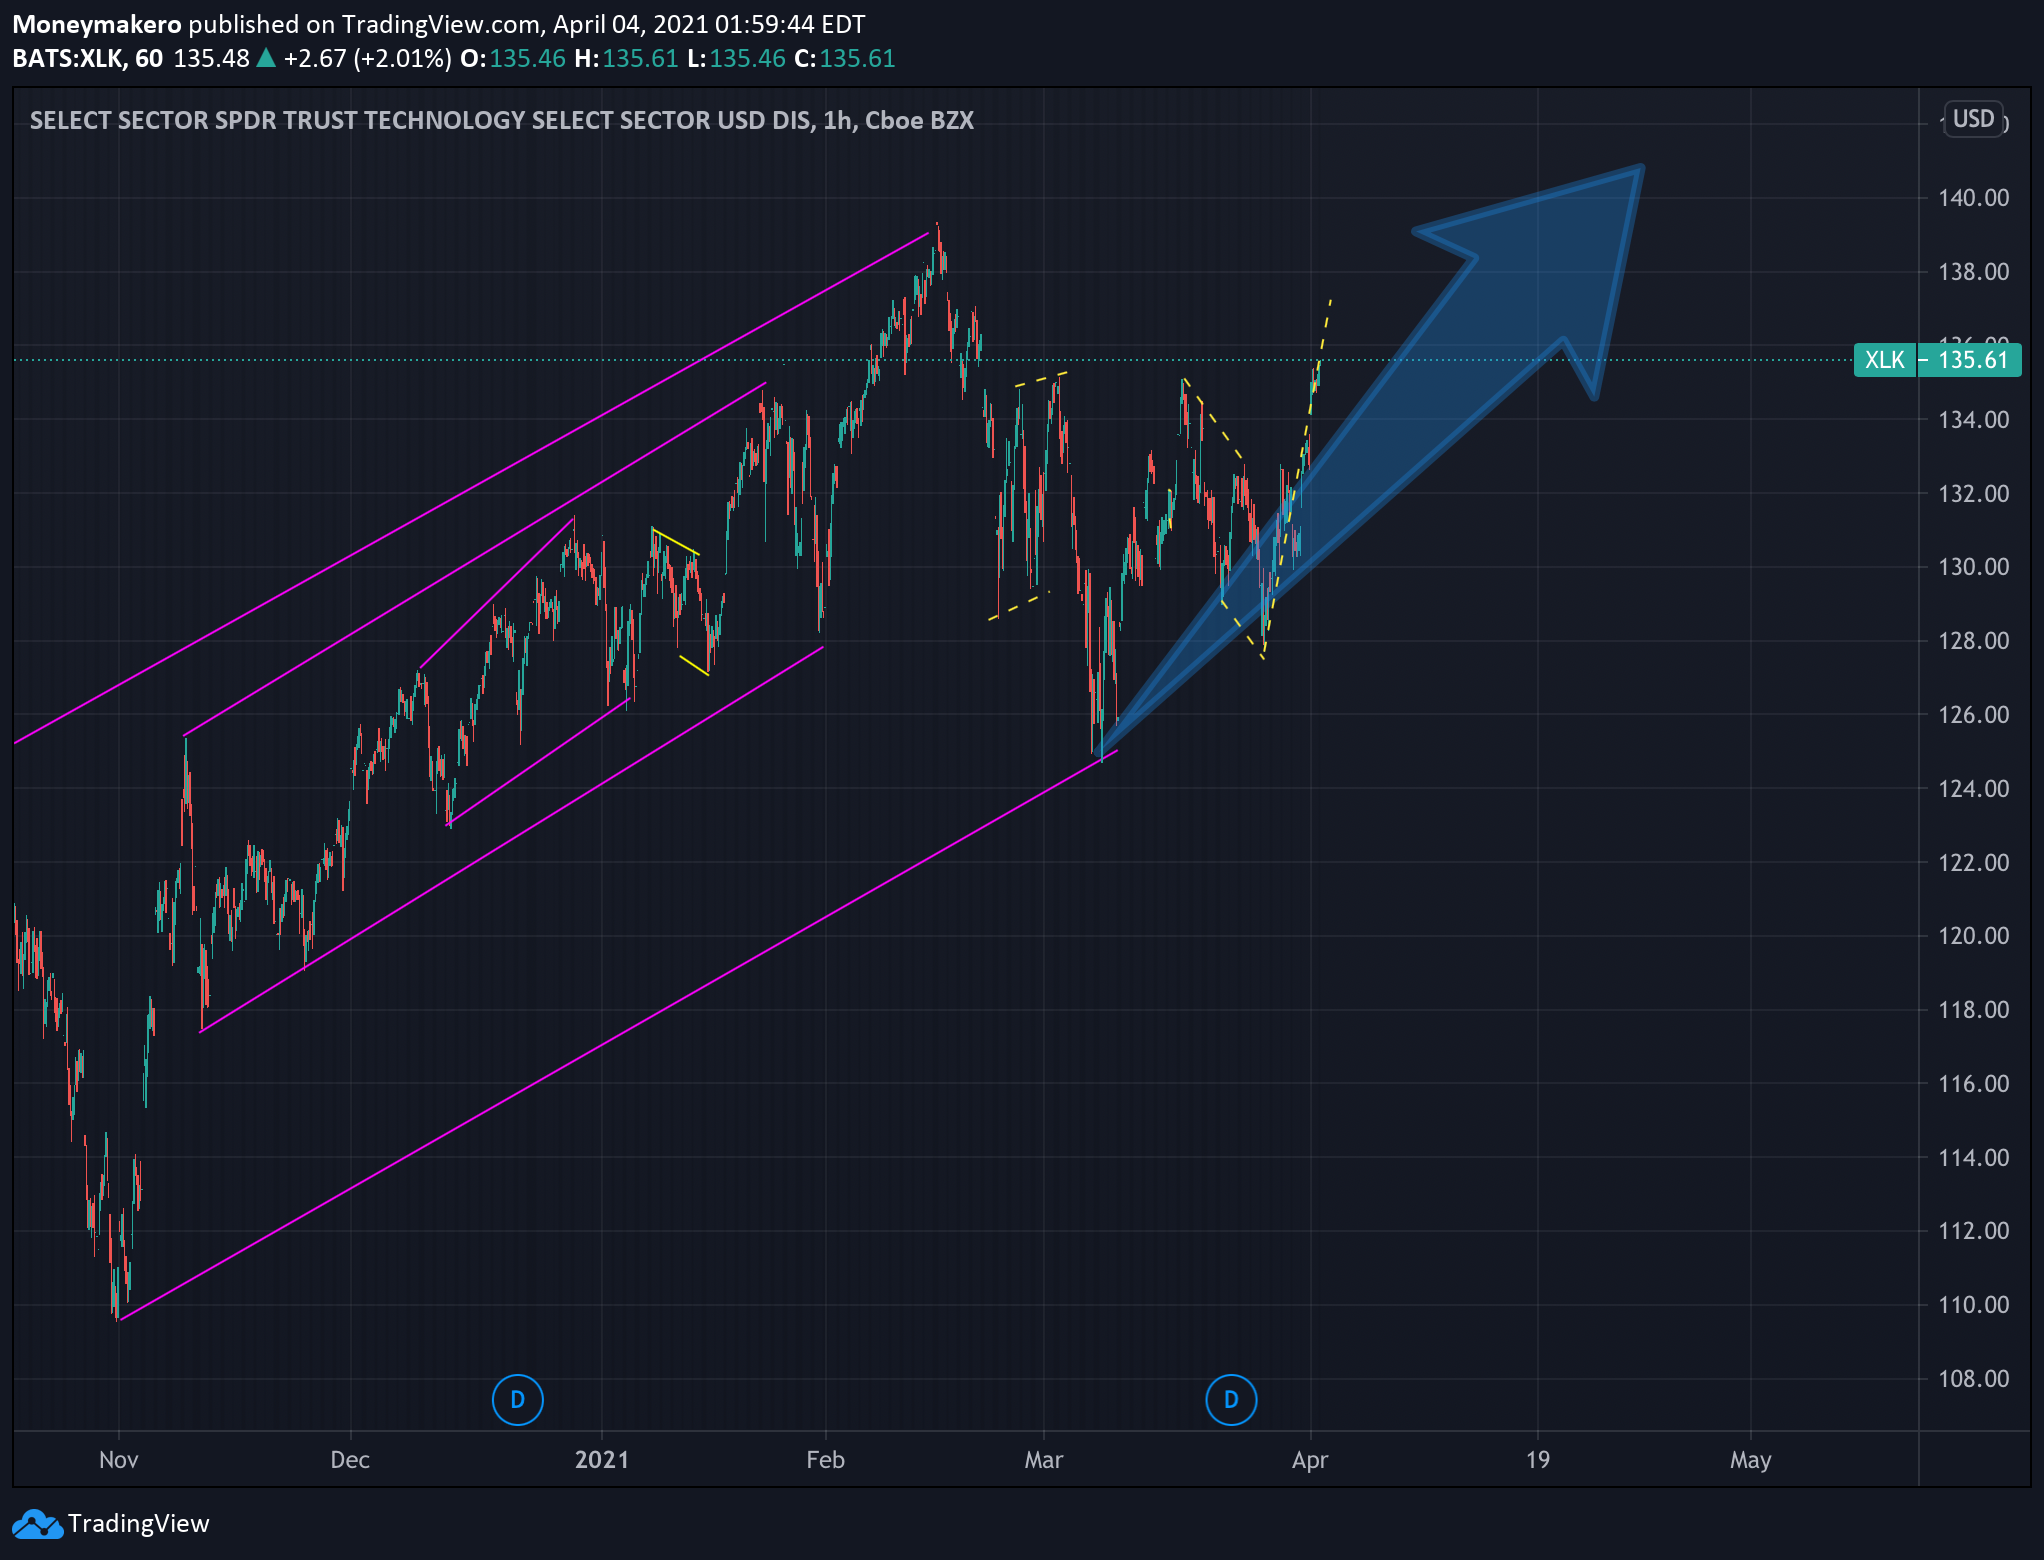Viewport: 2044px width, 1560px height.
Task: Click the Apr label on time axis
Action: click(x=1310, y=1460)
